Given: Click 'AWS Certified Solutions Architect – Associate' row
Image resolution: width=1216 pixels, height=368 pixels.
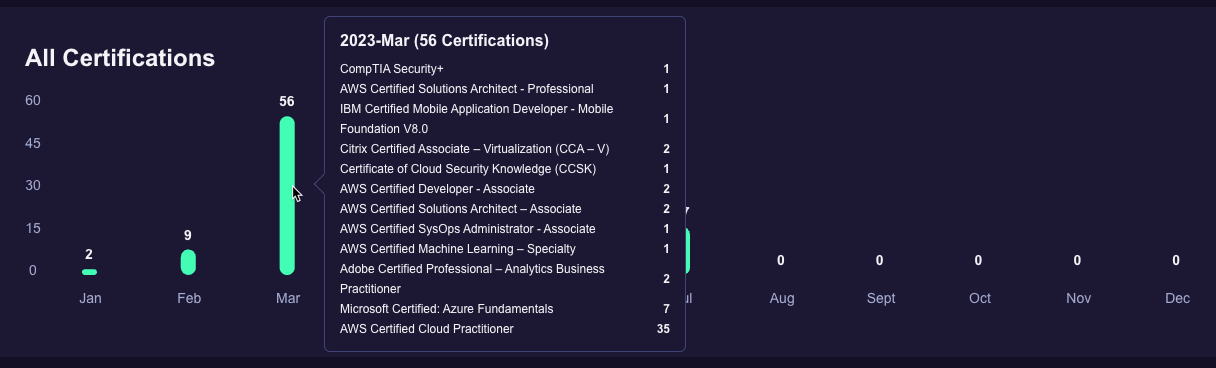Looking at the screenshot, I should 505,209.
